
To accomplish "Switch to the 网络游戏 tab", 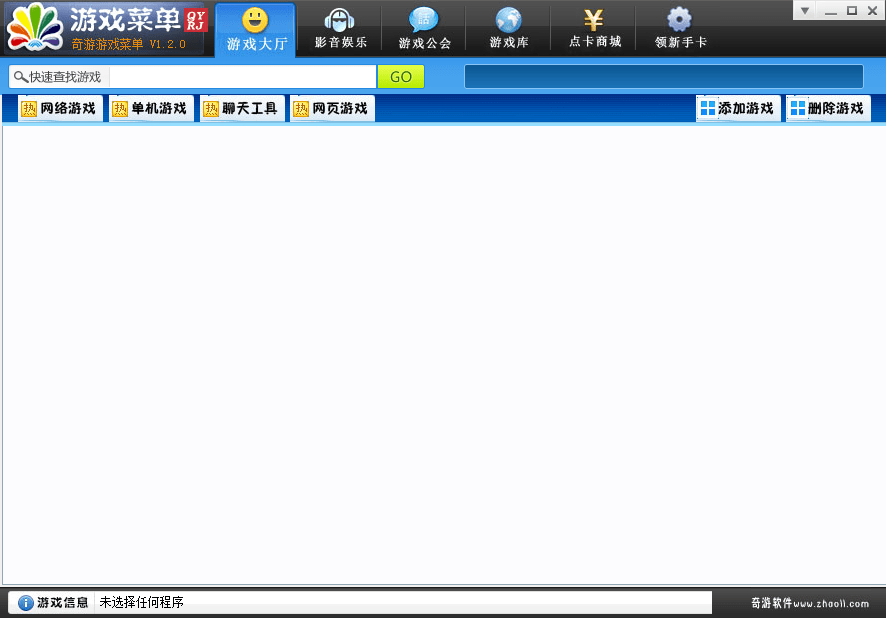I will tap(60, 108).
